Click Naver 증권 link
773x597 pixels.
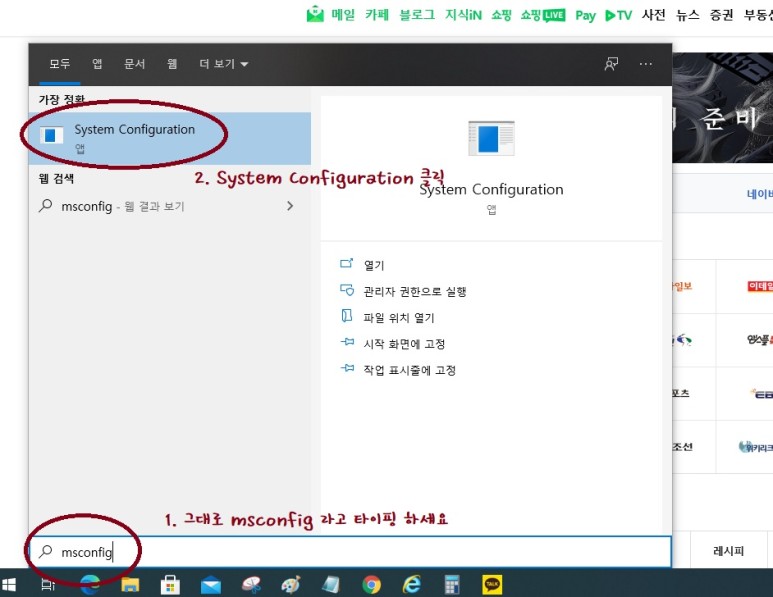[x=721, y=15]
